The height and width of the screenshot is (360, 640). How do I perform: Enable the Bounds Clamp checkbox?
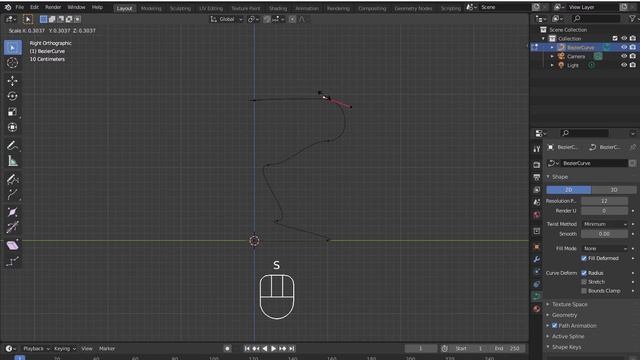point(584,291)
